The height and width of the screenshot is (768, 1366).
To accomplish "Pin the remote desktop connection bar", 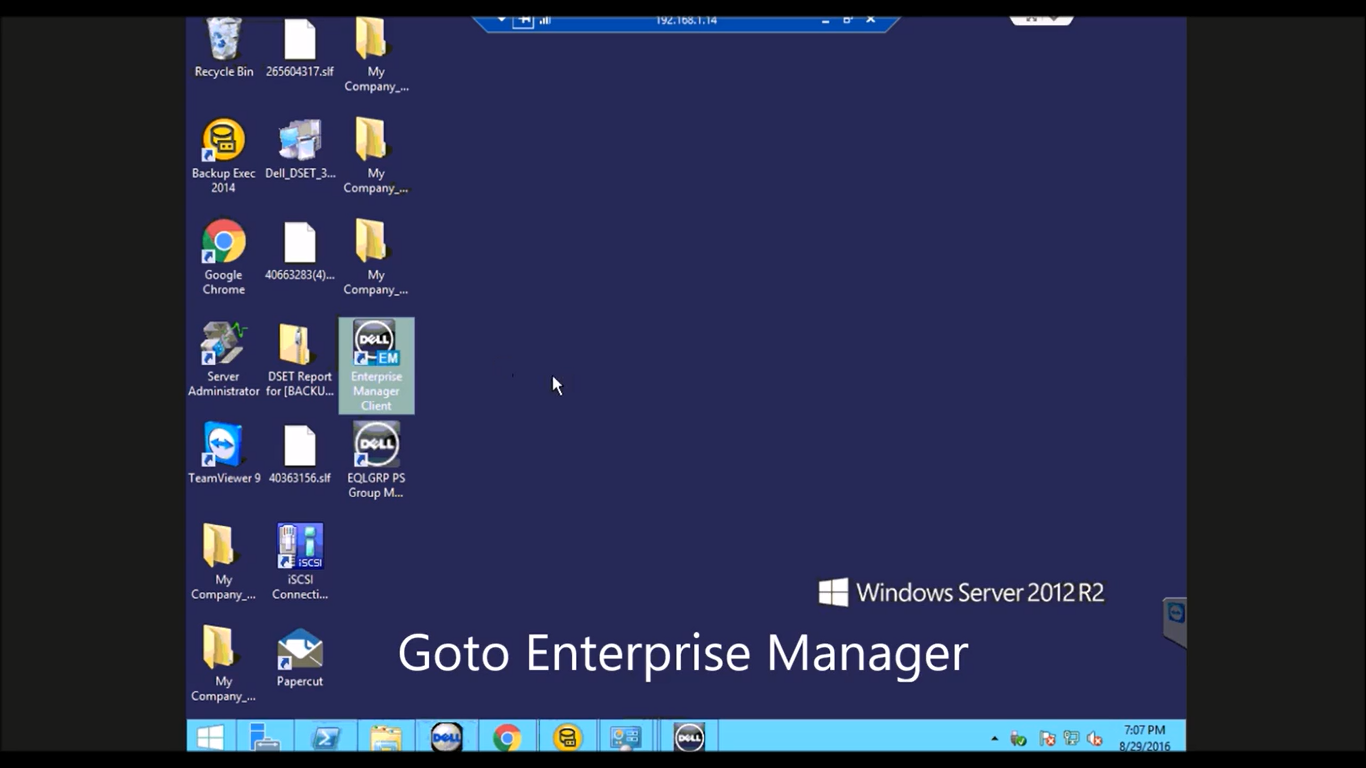I will pos(522,19).
